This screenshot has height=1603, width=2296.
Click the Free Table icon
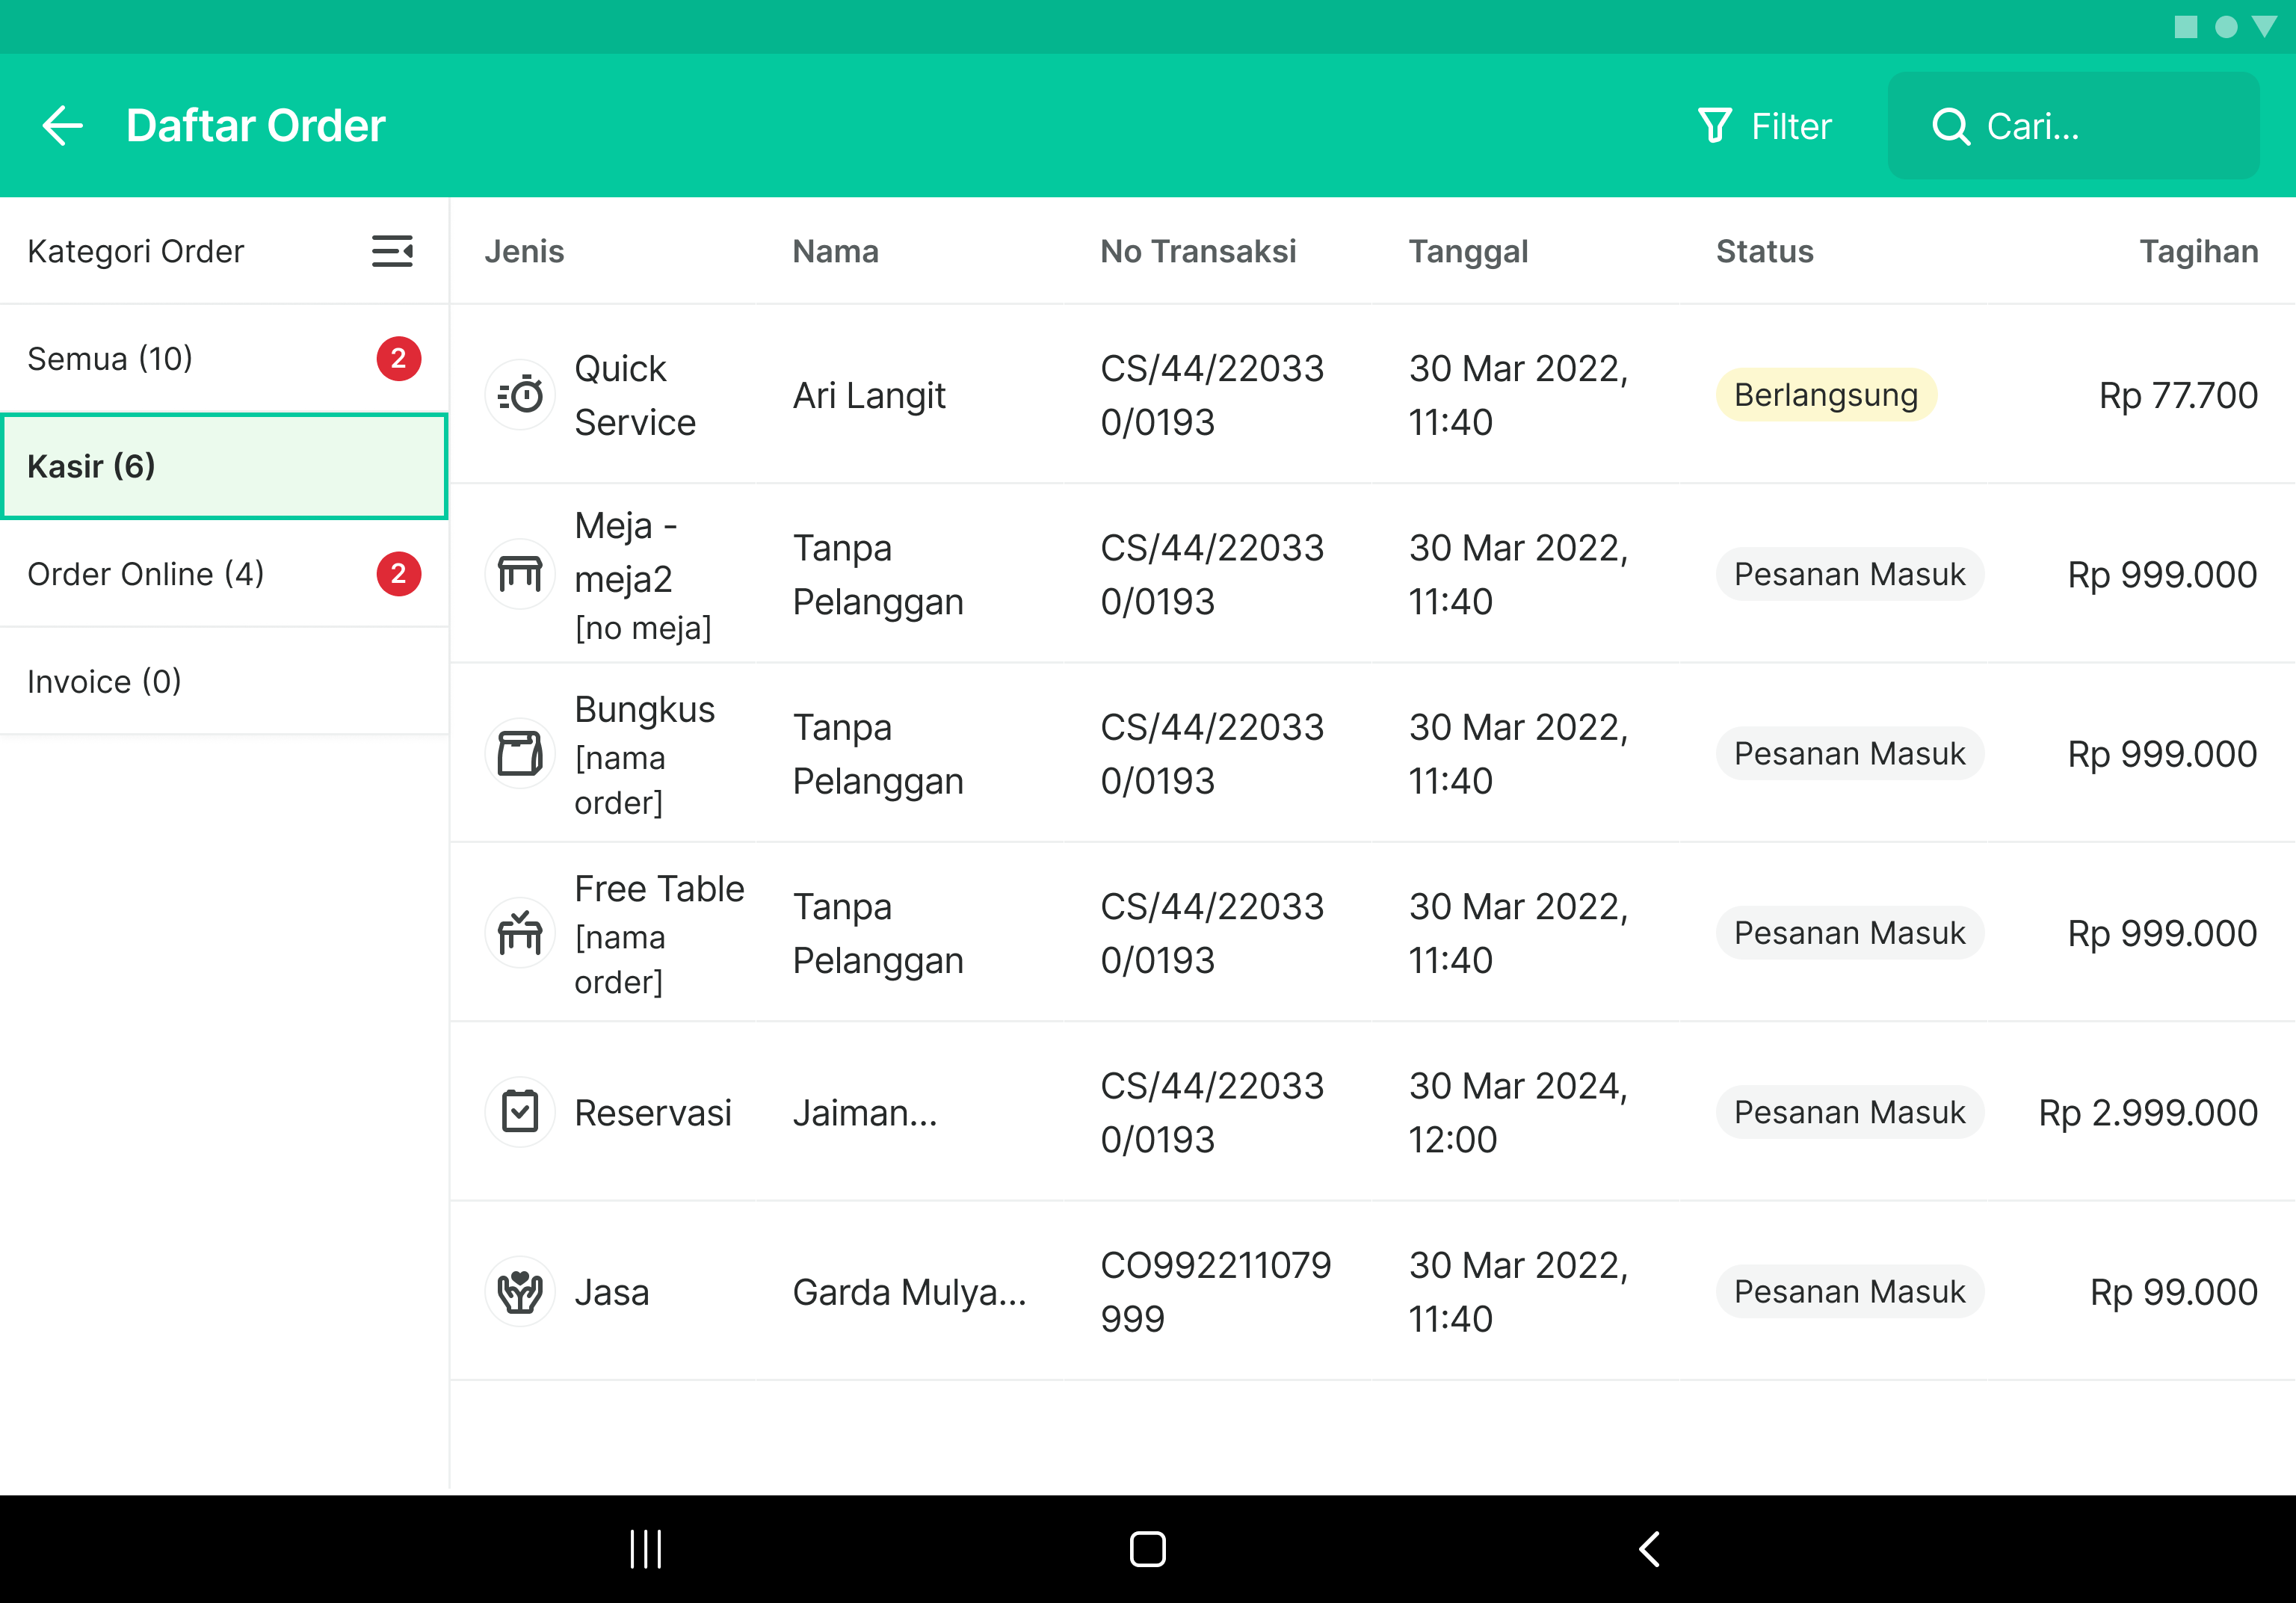pyautogui.click(x=520, y=932)
